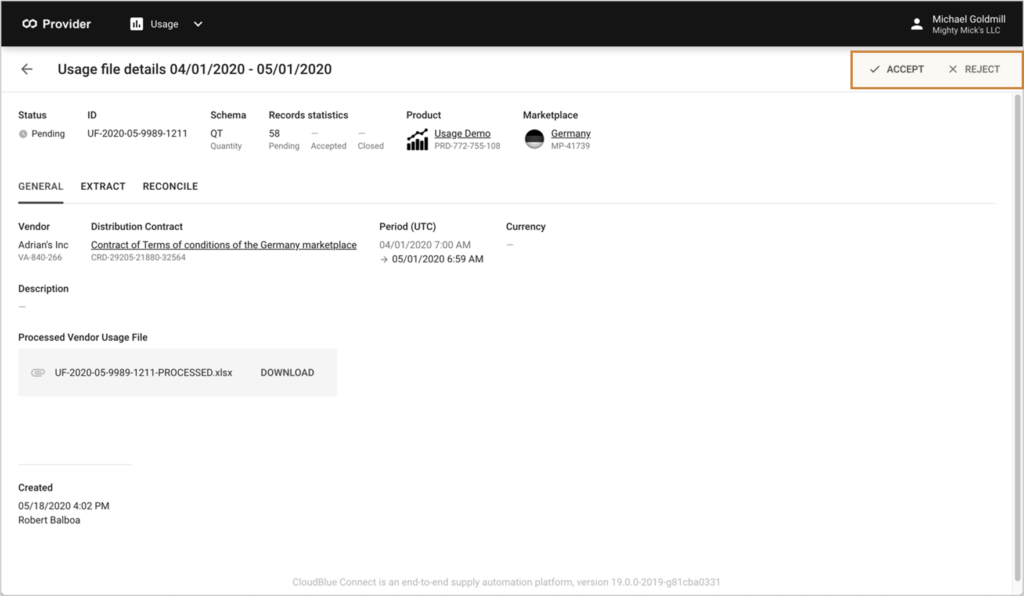
Task: Open Michael Goldmill account menu
Action: 968,24
